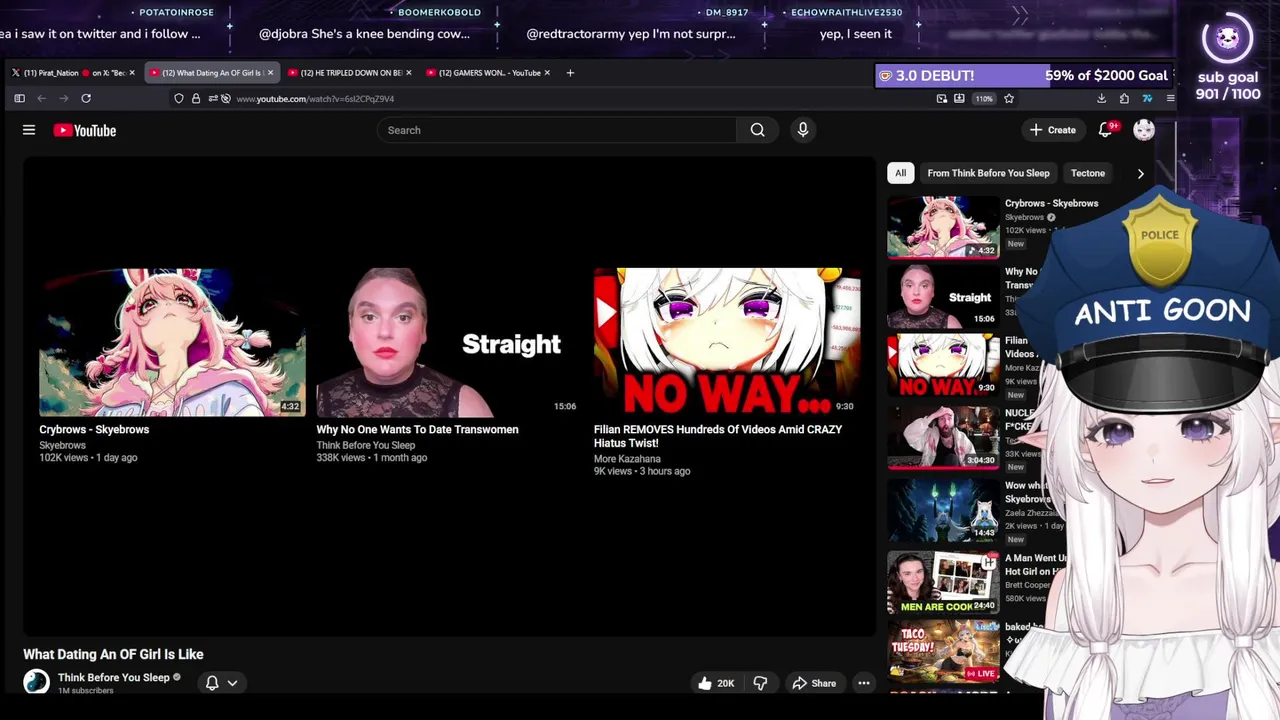Bookmark this page with the star icon

[1009, 98]
